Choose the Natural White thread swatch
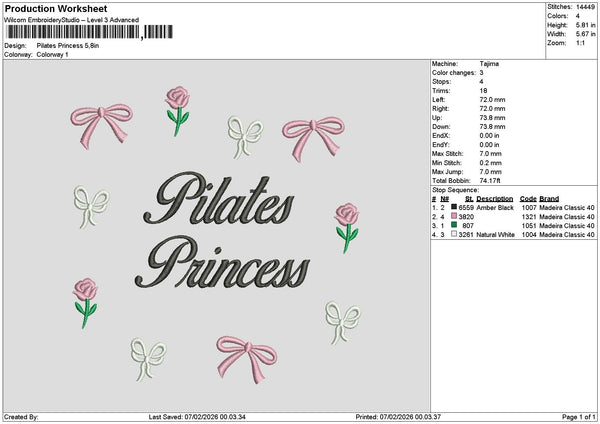This screenshot has height=424, width=600. point(455,234)
